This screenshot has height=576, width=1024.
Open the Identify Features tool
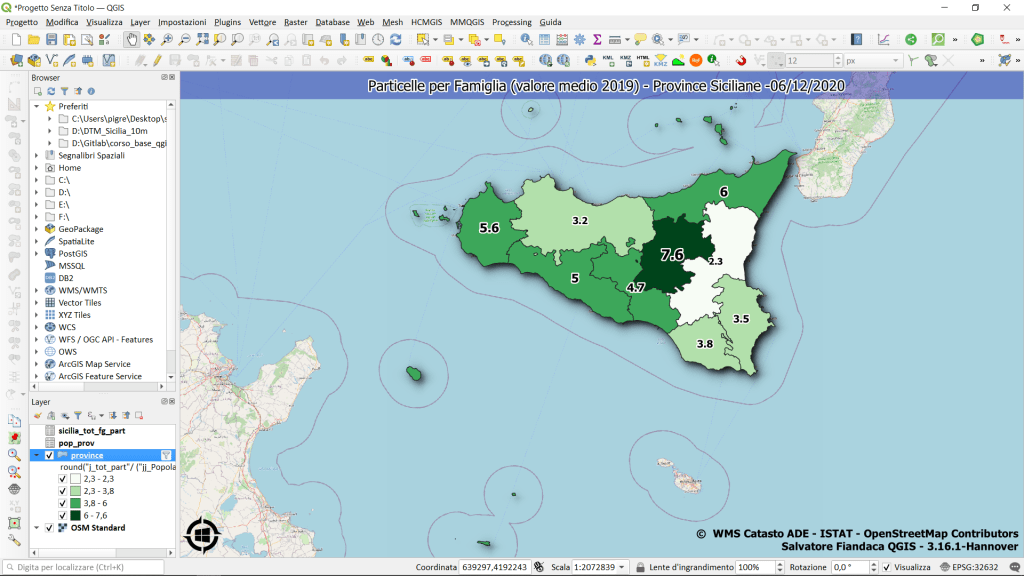click(x=526, y=40)
